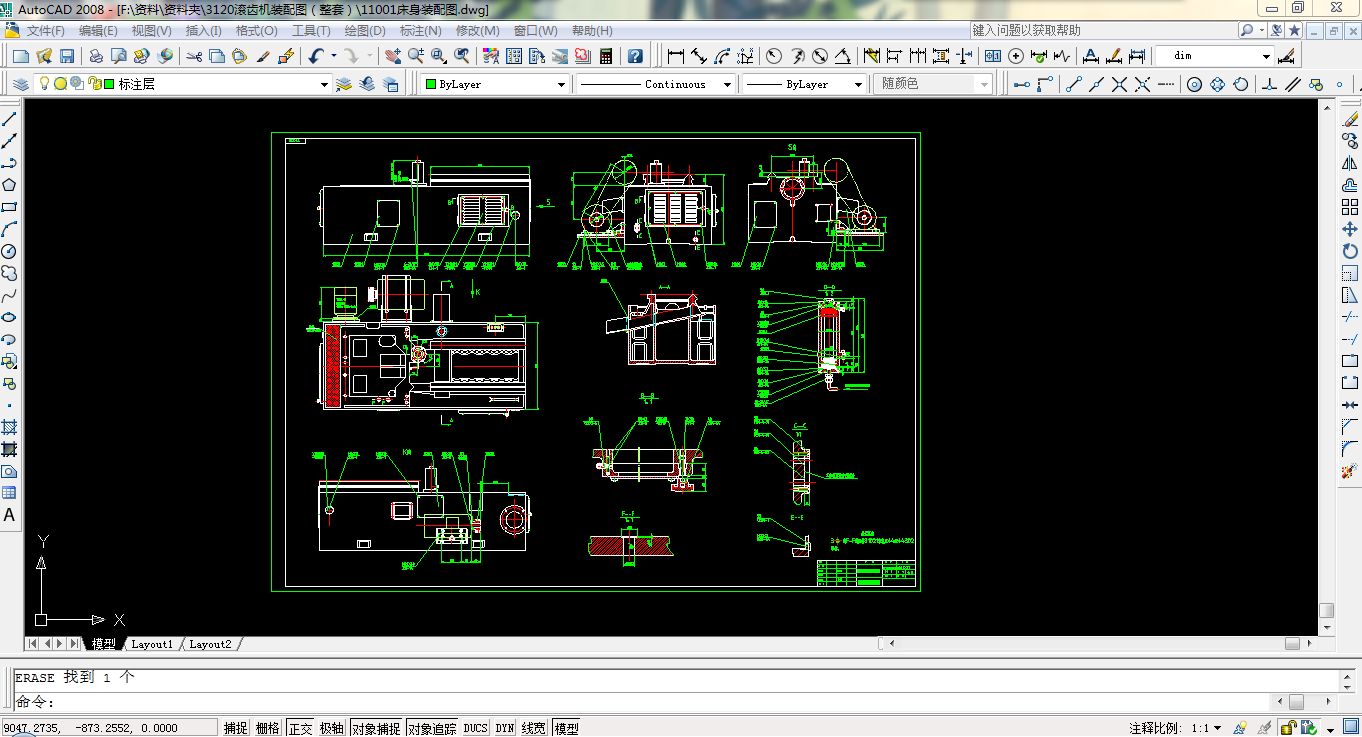Open the Continuous linetype dropdown

727,85
